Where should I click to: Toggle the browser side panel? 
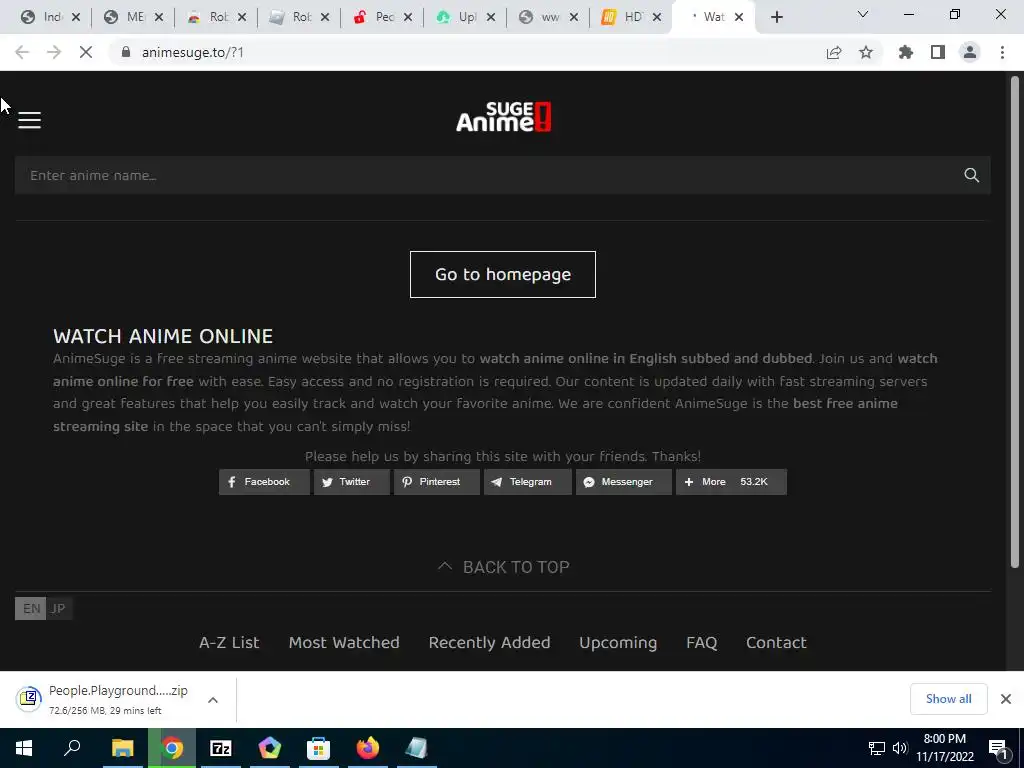(x=938, y=52)
